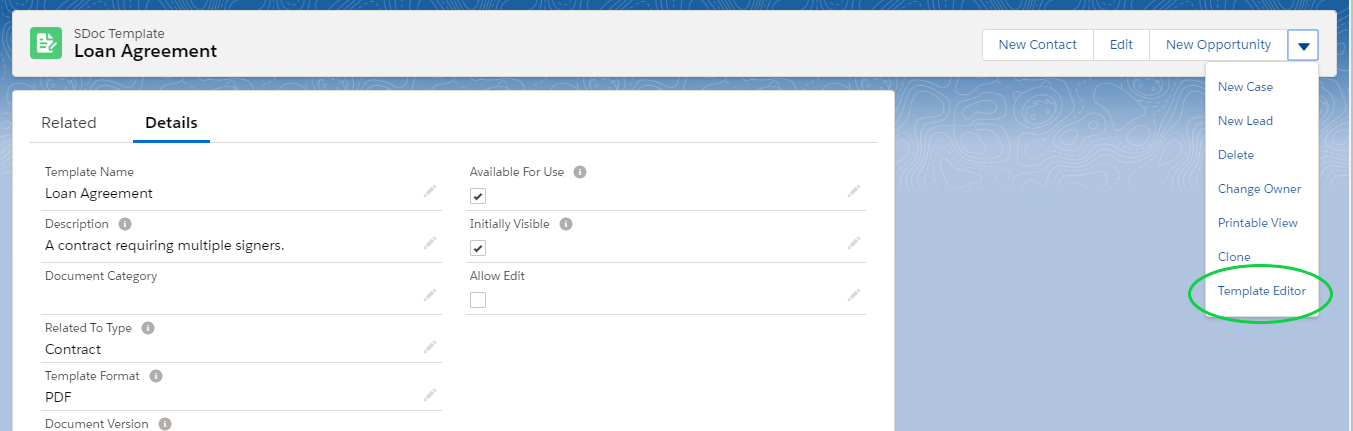Screen dimensions: 1353x431
Task: Click the info icon next to Description
Action: 125,224
